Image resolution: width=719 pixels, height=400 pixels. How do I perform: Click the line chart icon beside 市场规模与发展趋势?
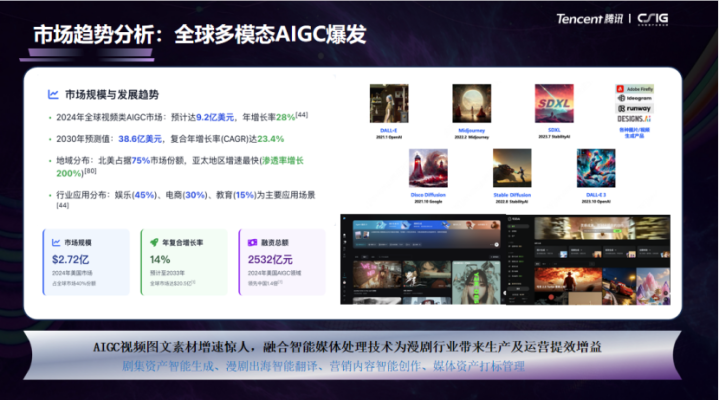[53, 94]
